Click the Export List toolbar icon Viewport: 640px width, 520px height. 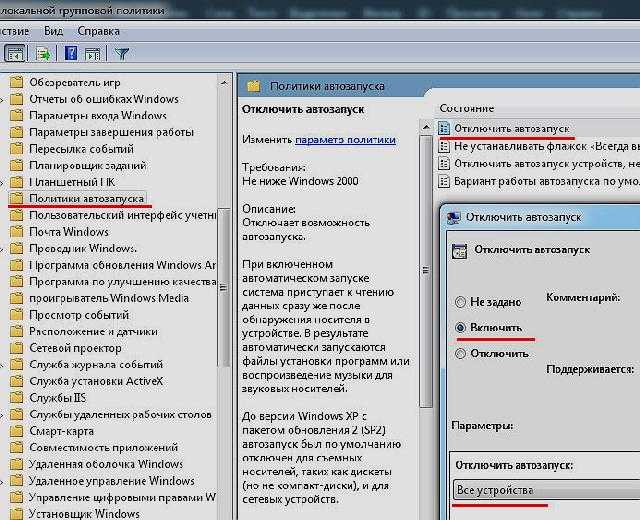point(43,53)
